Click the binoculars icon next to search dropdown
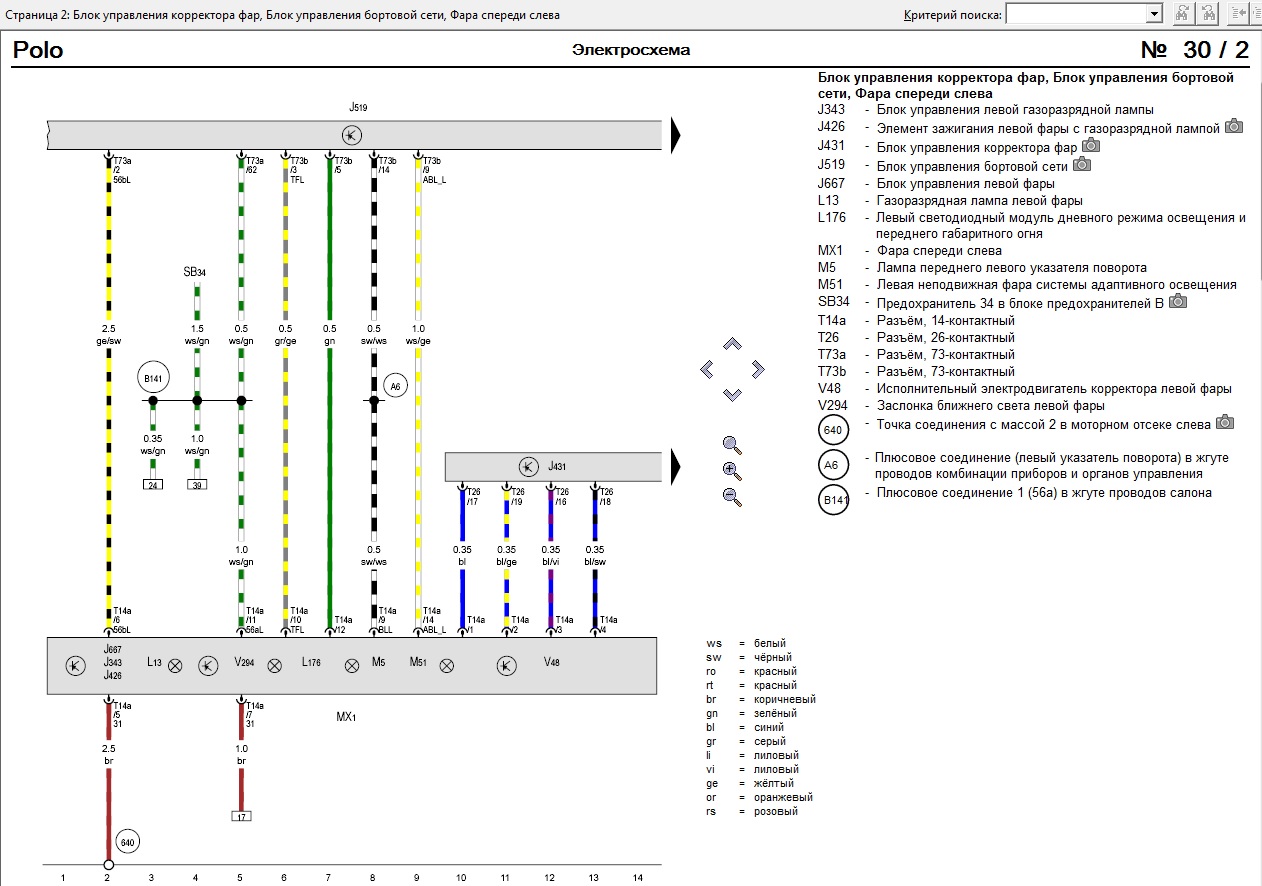Image resolution: width=1262 pixels, height=886 pixels. (1182, 13)
